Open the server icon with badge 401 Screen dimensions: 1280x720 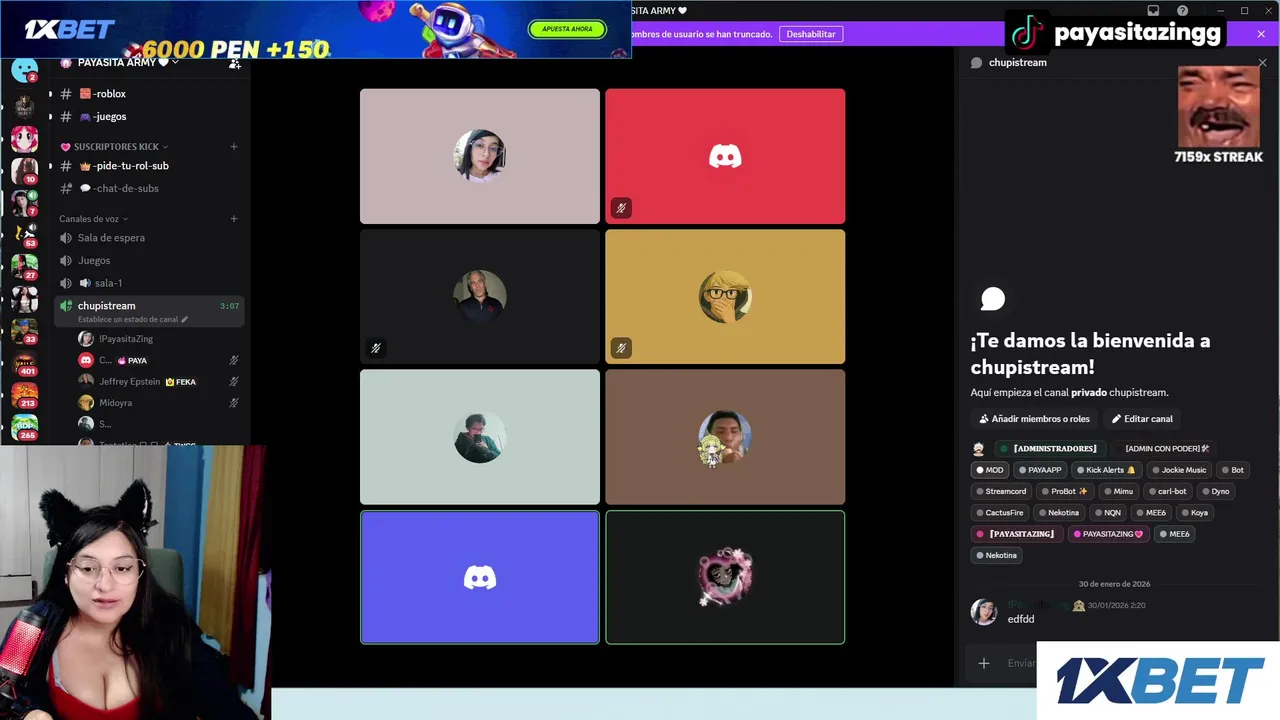coord(25,363)
